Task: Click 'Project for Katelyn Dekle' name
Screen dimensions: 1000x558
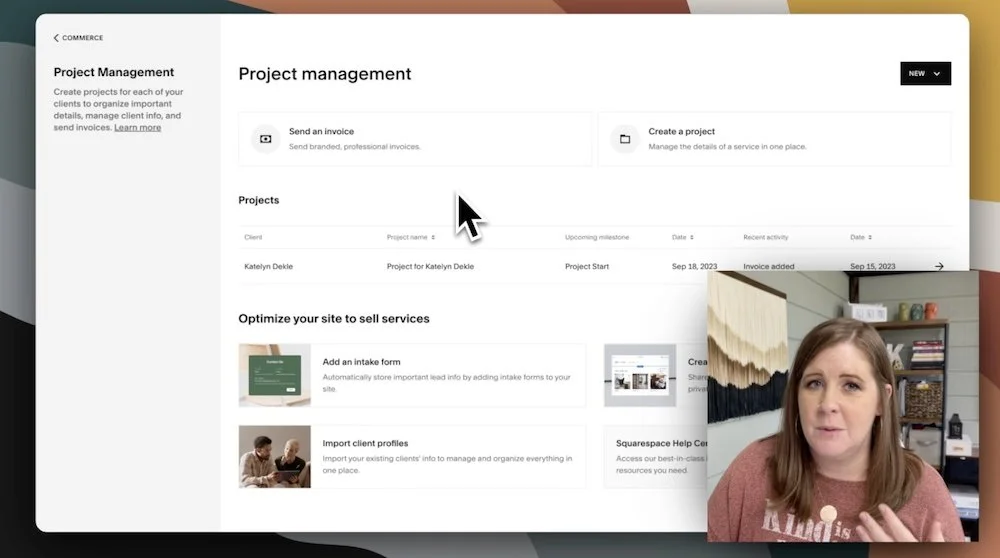Action: point(430,267)
